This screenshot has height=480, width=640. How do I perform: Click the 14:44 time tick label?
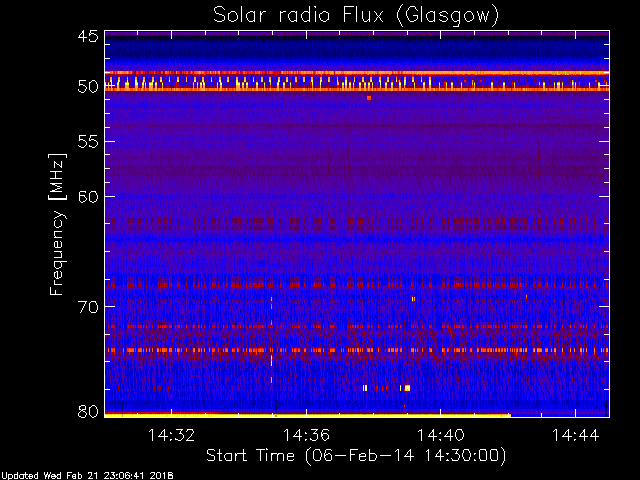pos(576,435)
